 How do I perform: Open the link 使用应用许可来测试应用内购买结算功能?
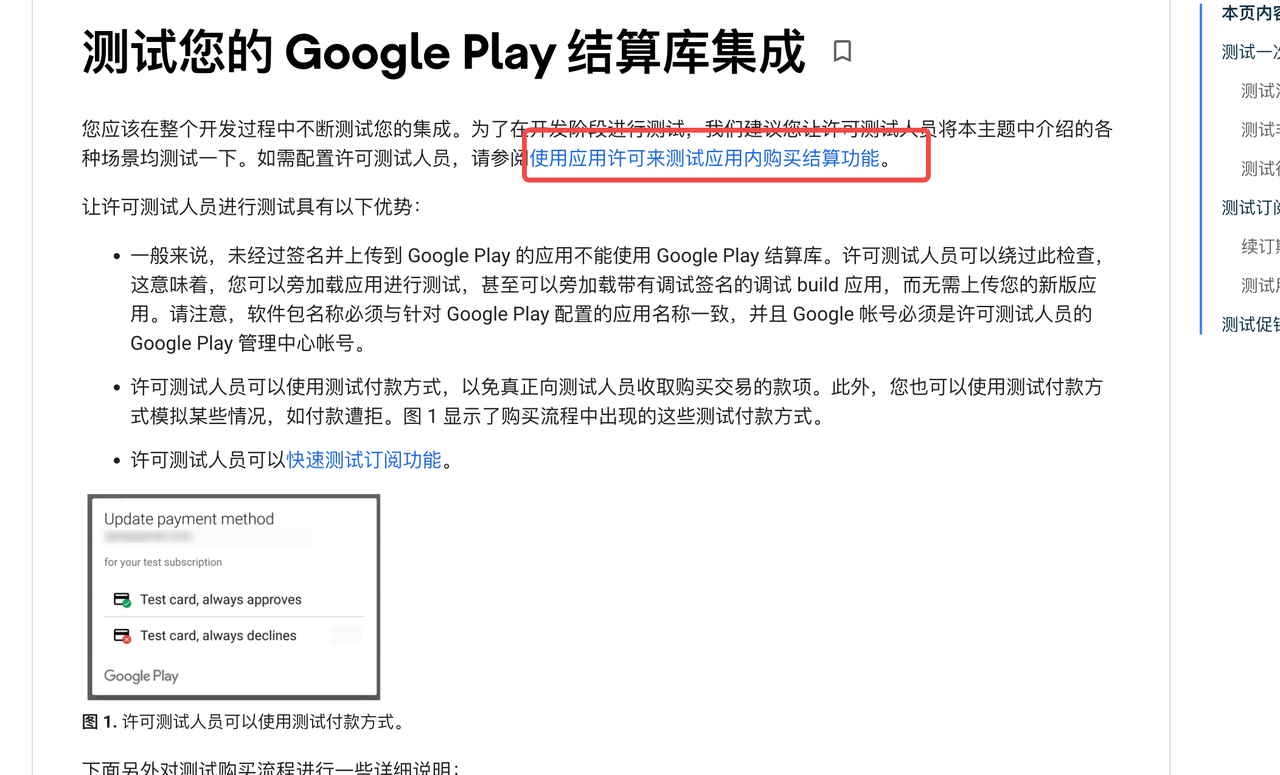pyautogui.click(x=705, y=158)
